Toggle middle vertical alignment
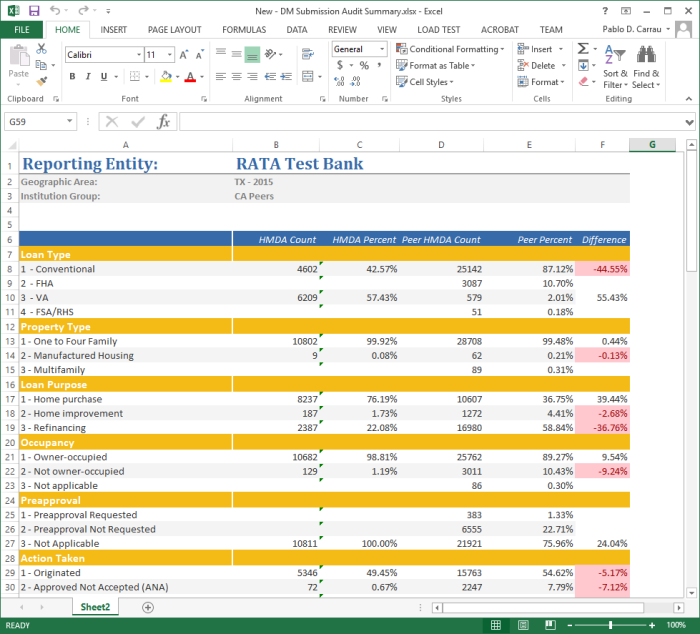 click(237, 54)
